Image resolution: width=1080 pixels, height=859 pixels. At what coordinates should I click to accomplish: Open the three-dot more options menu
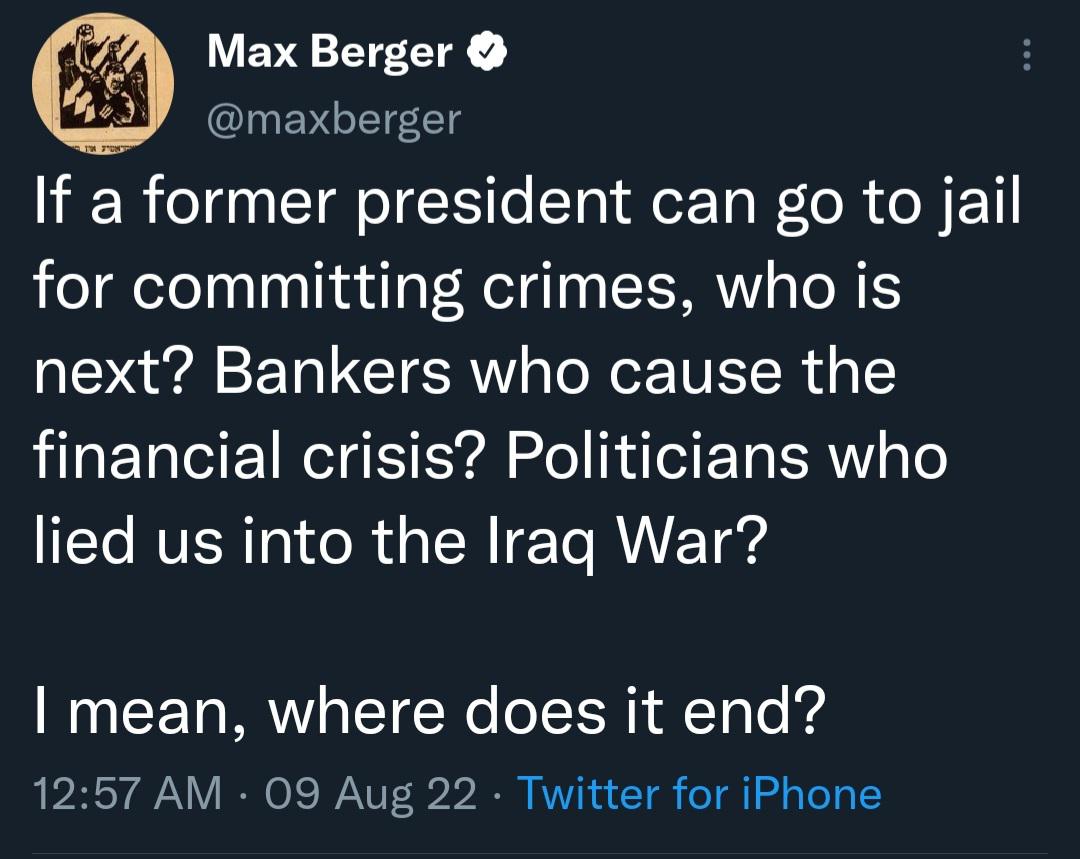[x=1025, y=55]
